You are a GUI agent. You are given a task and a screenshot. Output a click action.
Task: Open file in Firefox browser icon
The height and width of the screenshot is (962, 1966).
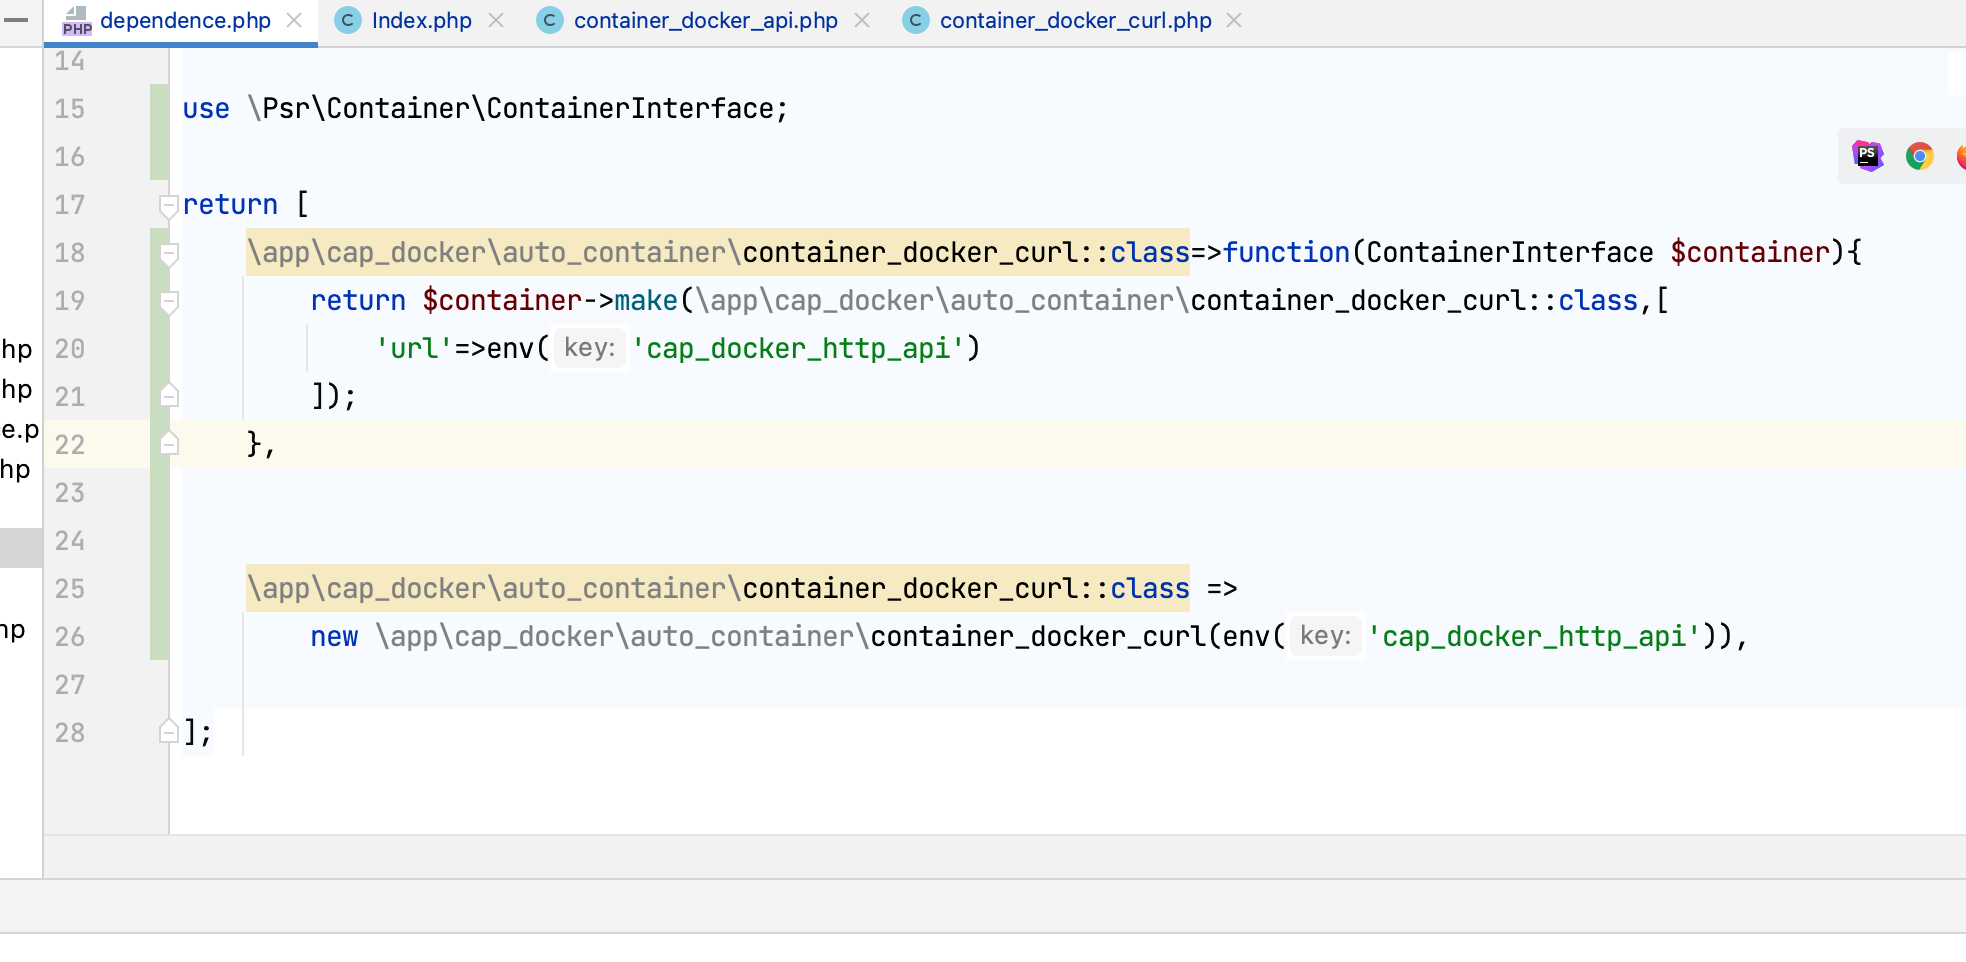pos(1961,156)
